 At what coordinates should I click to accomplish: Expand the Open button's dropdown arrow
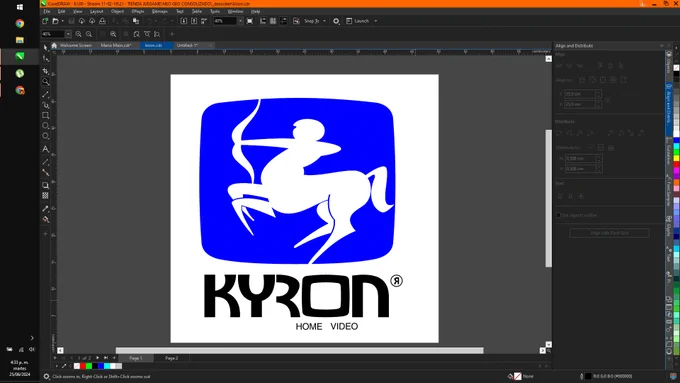point(62,21)
